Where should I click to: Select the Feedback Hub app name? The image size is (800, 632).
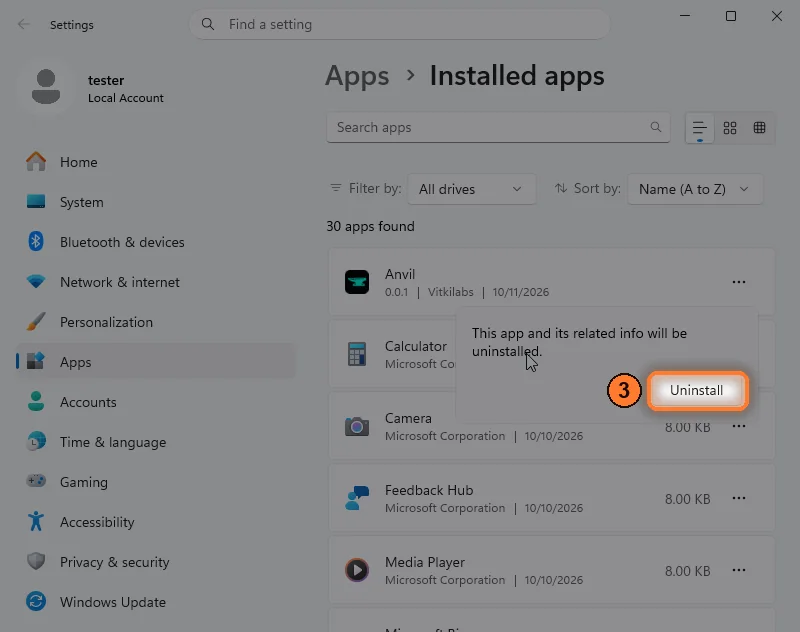tap(429, 490)
